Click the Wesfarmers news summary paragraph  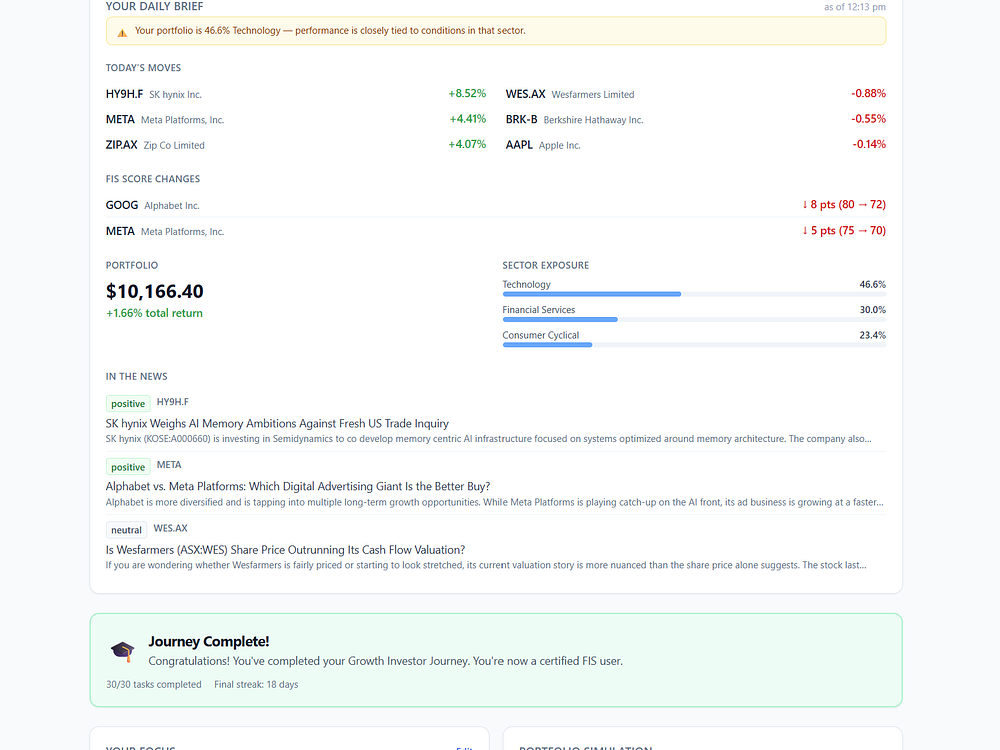pos(486,565)
